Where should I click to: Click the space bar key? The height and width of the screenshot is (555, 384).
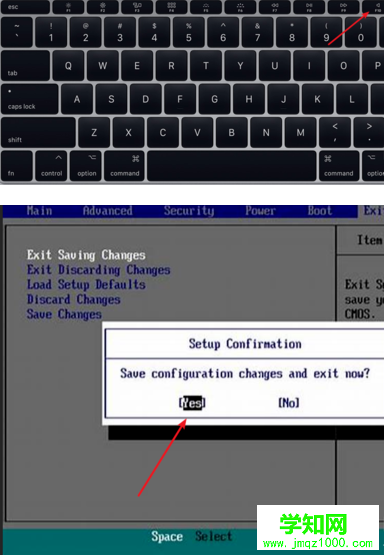231,166
